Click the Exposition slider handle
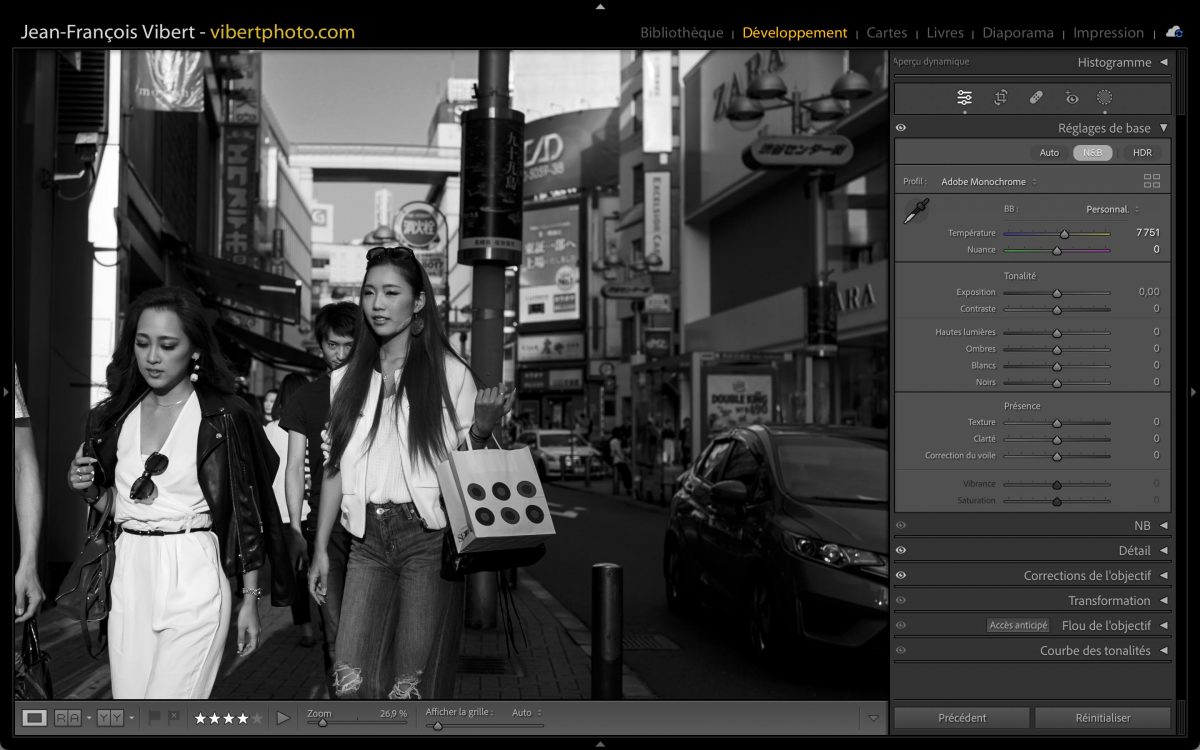The image size is (1200, 750). tap(1056, 293)
